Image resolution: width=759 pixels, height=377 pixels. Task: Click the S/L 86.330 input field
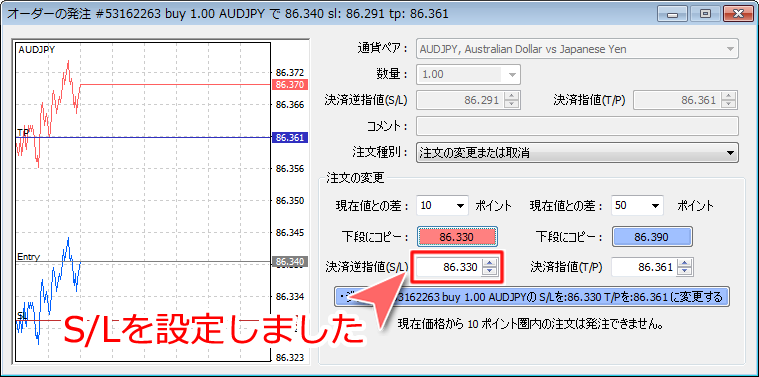point(449,267)
